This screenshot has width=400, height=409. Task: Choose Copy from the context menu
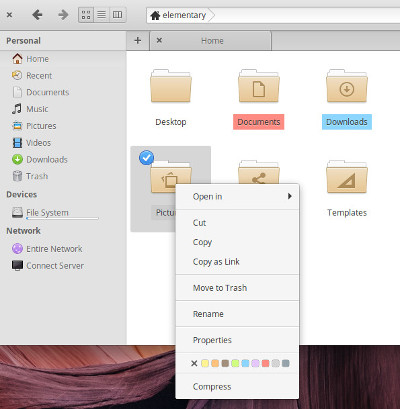237,242
